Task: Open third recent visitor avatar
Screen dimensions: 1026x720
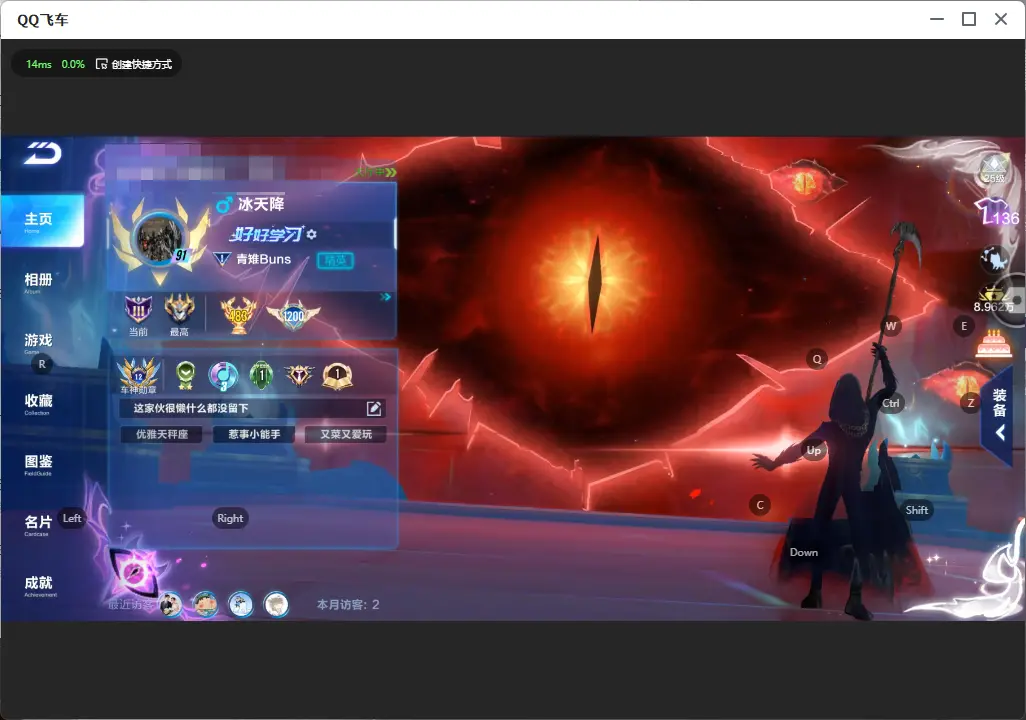Action: click(x=241, y=605)
